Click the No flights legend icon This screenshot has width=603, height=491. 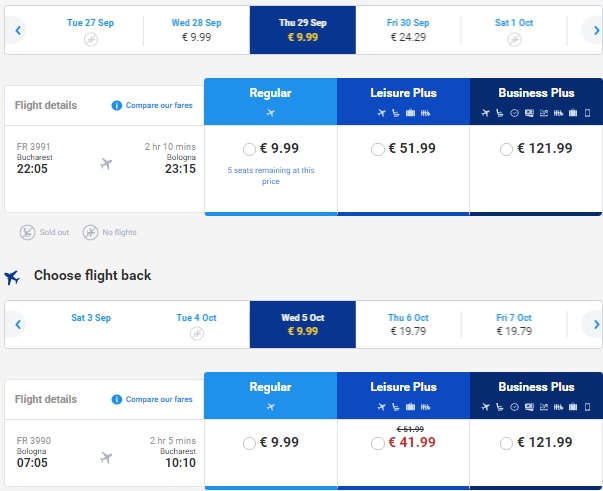pyautogui.click(x=90, y=232)
